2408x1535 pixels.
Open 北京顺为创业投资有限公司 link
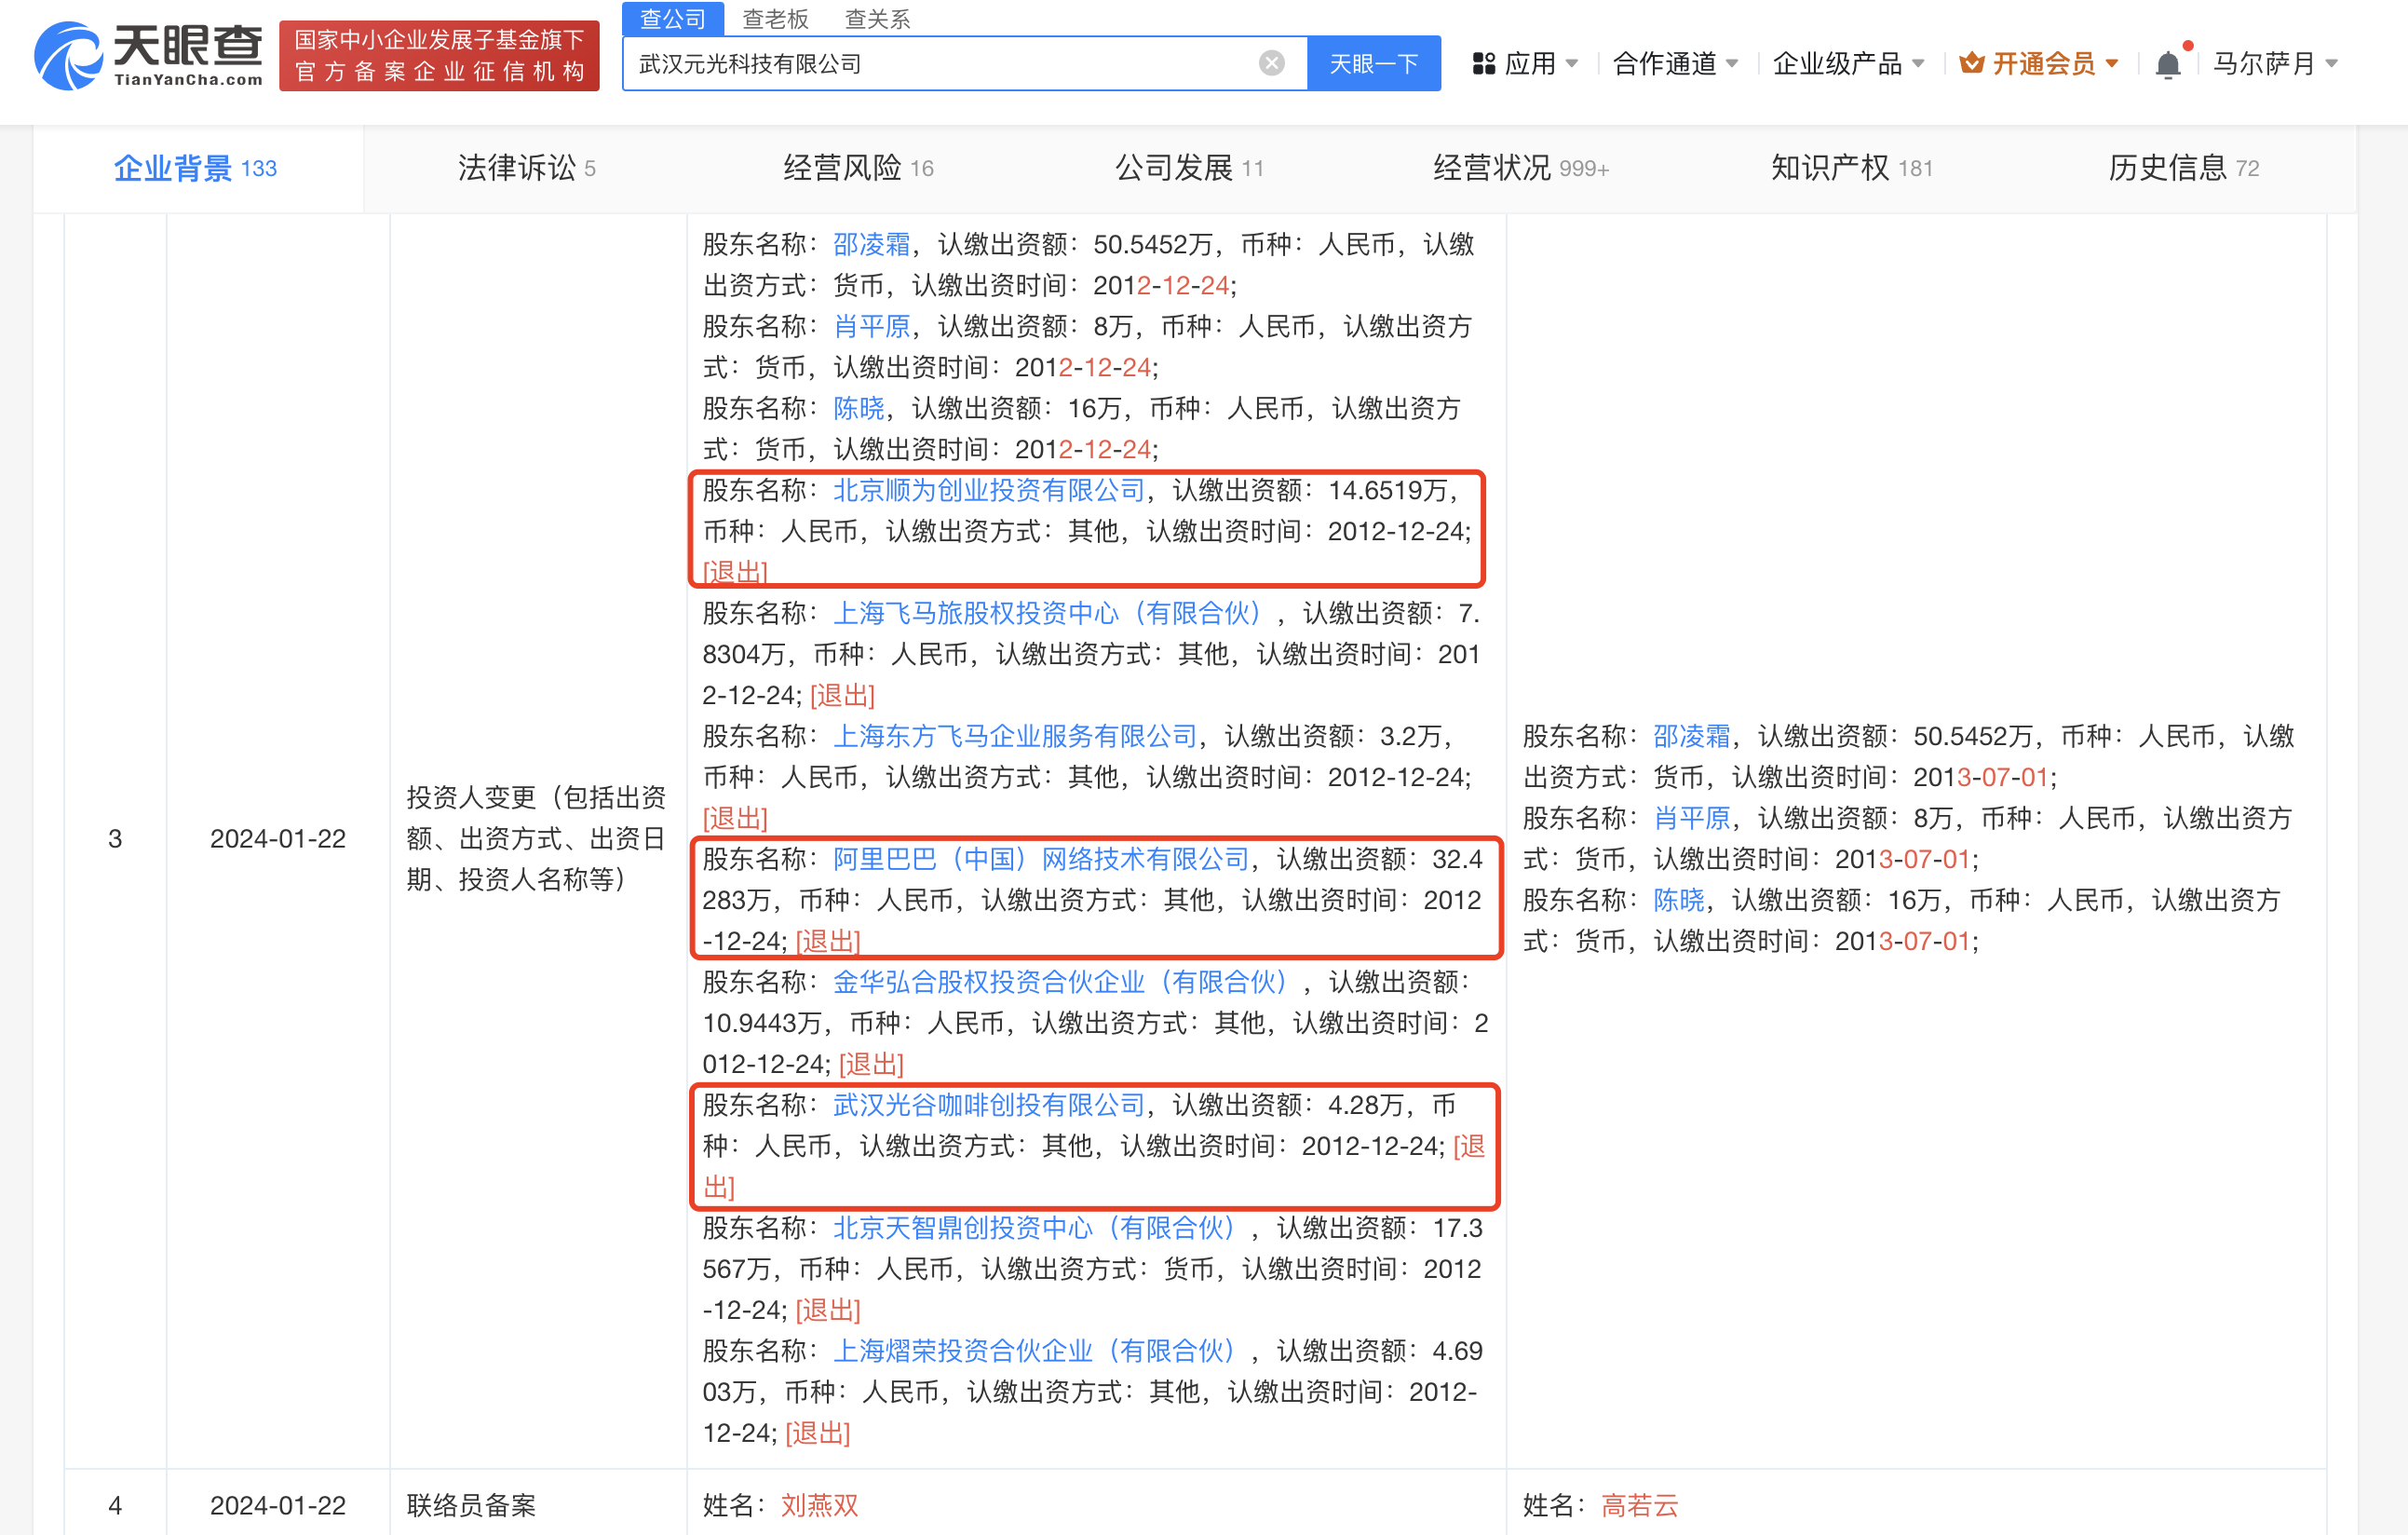[x=988, y=490]
